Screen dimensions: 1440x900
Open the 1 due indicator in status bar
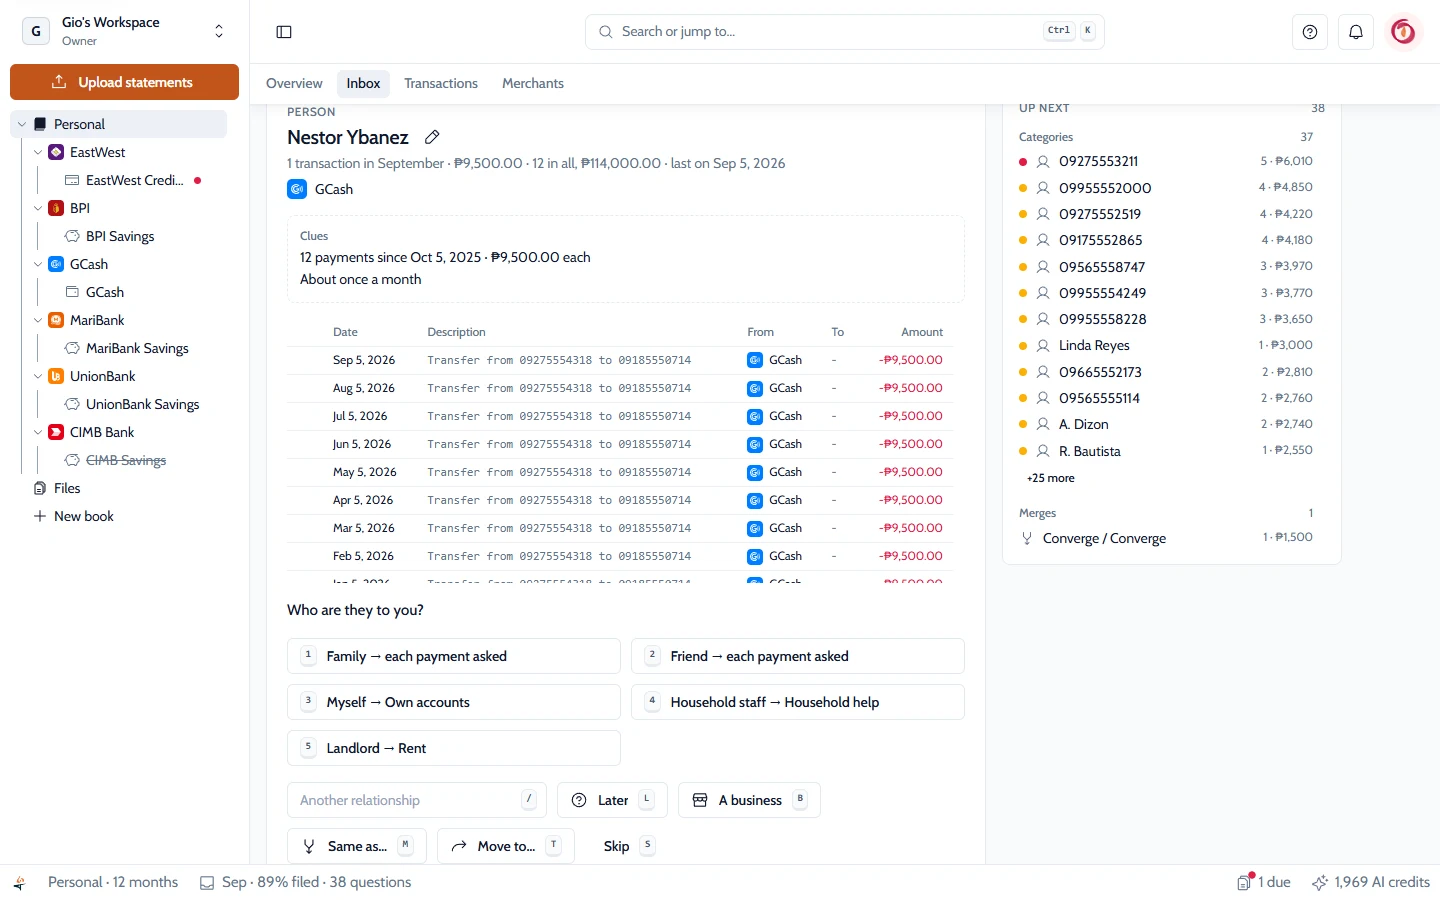pyautogui.click(x=1264, y=882)
